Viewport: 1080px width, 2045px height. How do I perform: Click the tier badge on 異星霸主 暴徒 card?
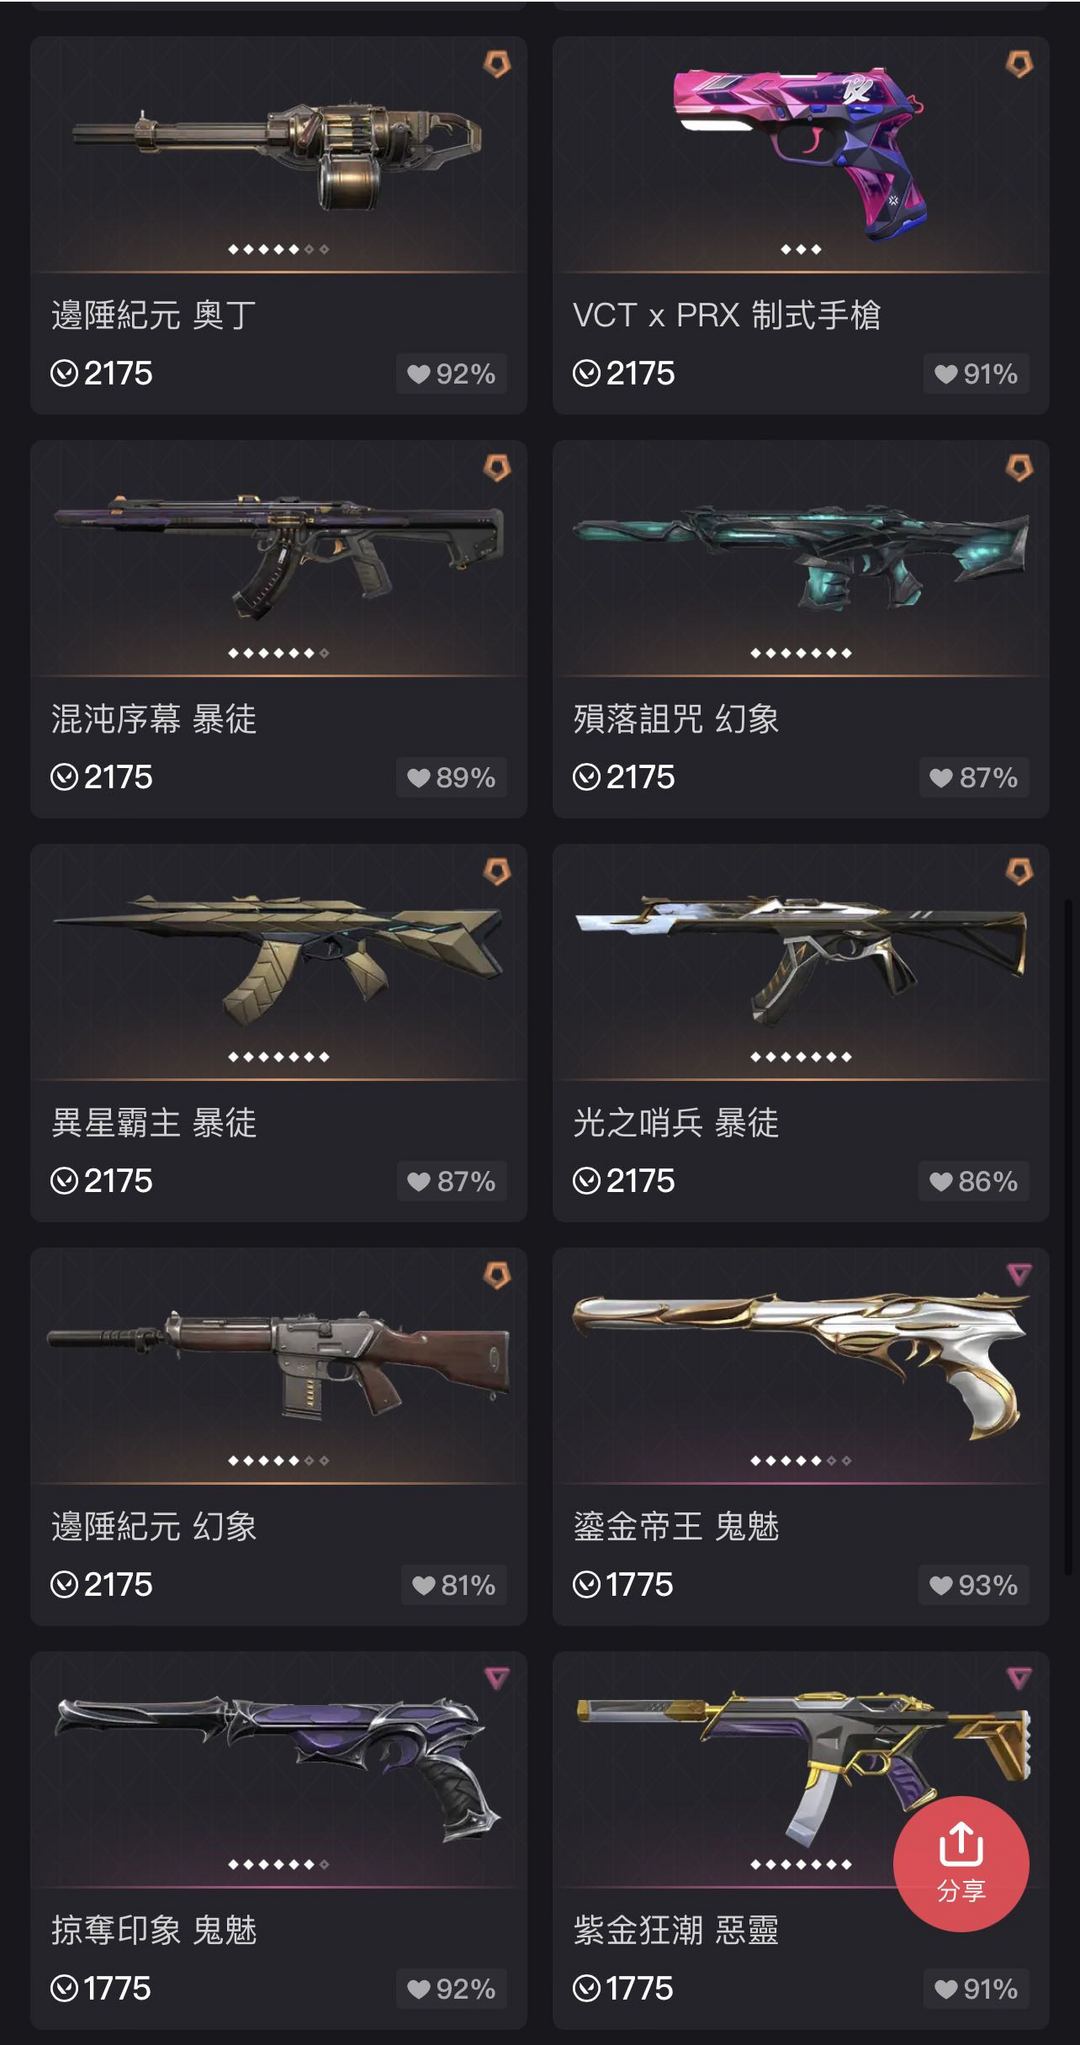coord(497,872)
